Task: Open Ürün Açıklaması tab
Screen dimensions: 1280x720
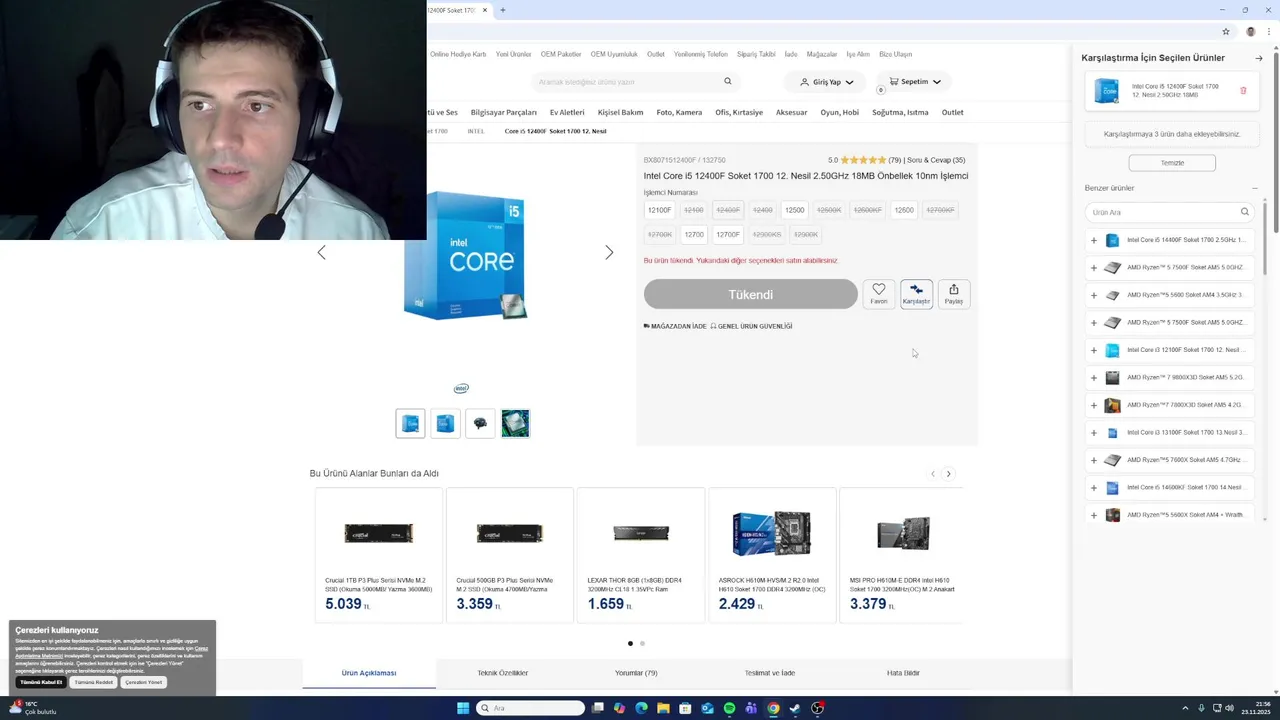Action: (x=369, y=673)
